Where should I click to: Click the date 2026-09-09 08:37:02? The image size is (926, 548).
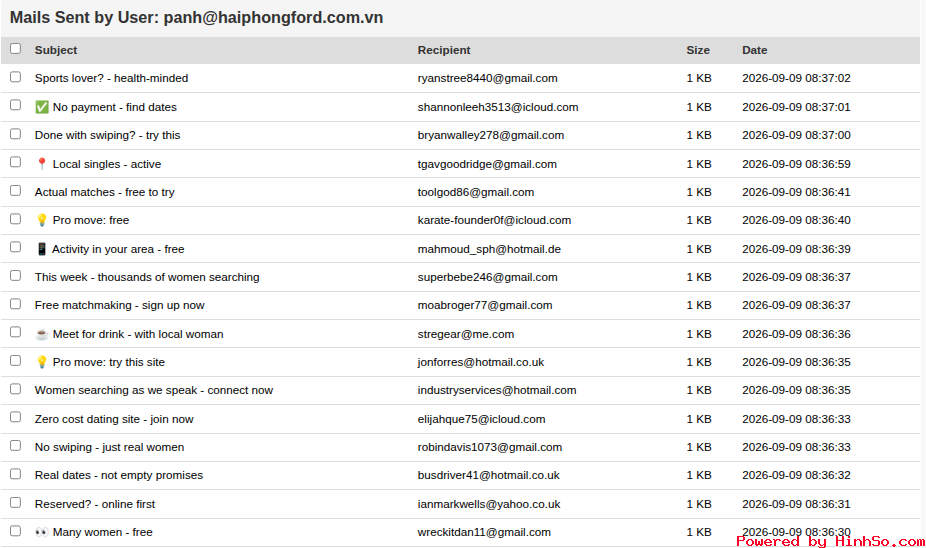[x=796, y=78]
